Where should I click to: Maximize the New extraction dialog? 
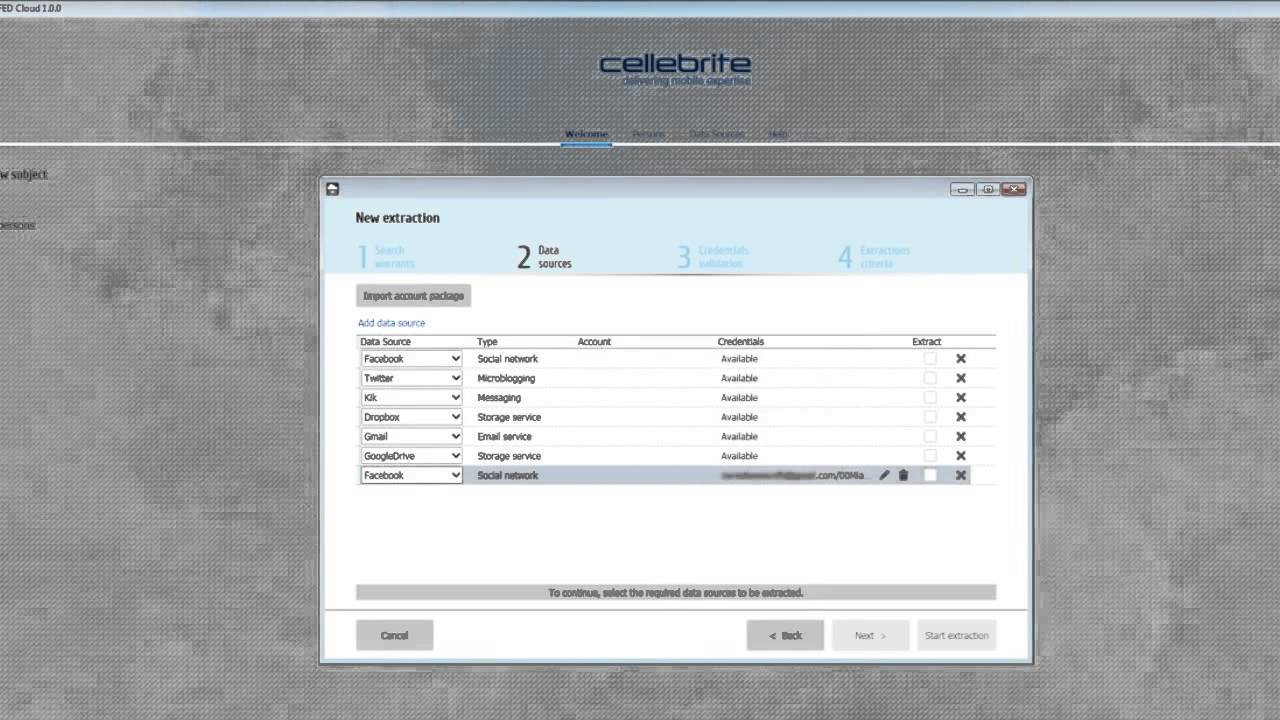pyautogui.click(x=988, y=189)
